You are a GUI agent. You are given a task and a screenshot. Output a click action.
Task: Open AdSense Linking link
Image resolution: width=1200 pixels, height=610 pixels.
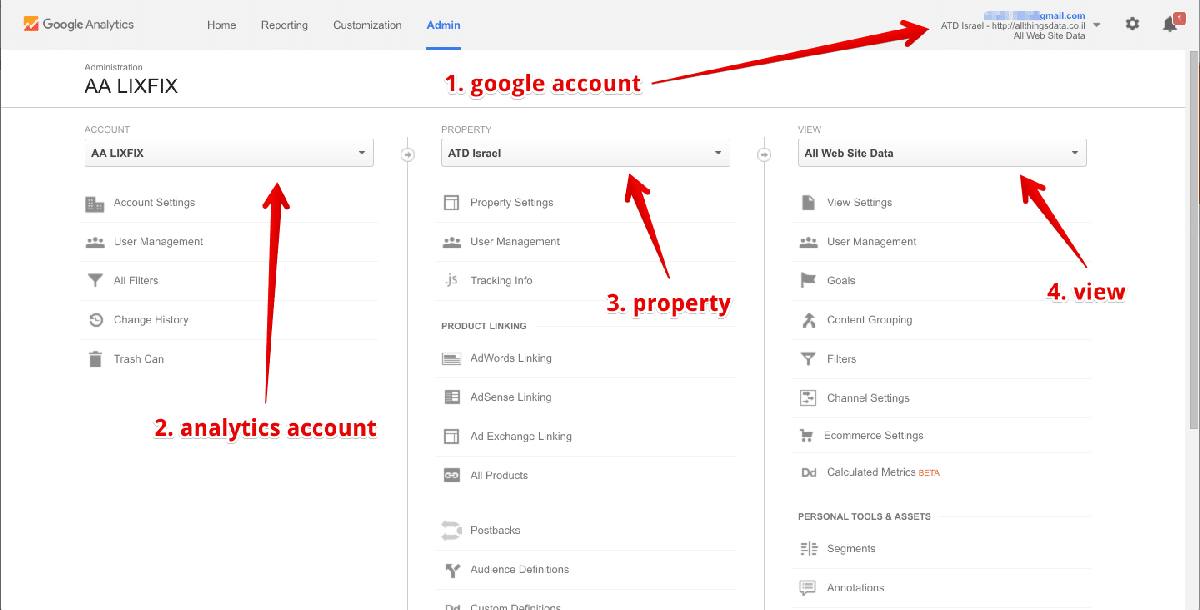click(511, 397)
